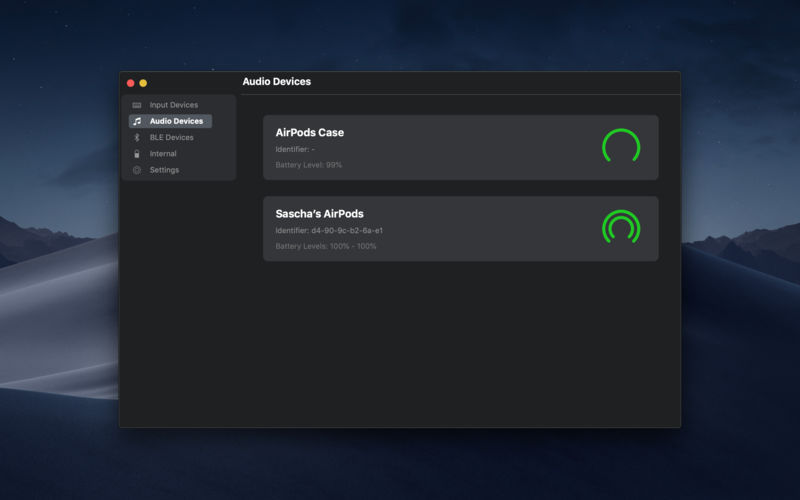Screen dimensions: 800x500
Task: Click the Audio Devices window title
Action: (277, 82)
